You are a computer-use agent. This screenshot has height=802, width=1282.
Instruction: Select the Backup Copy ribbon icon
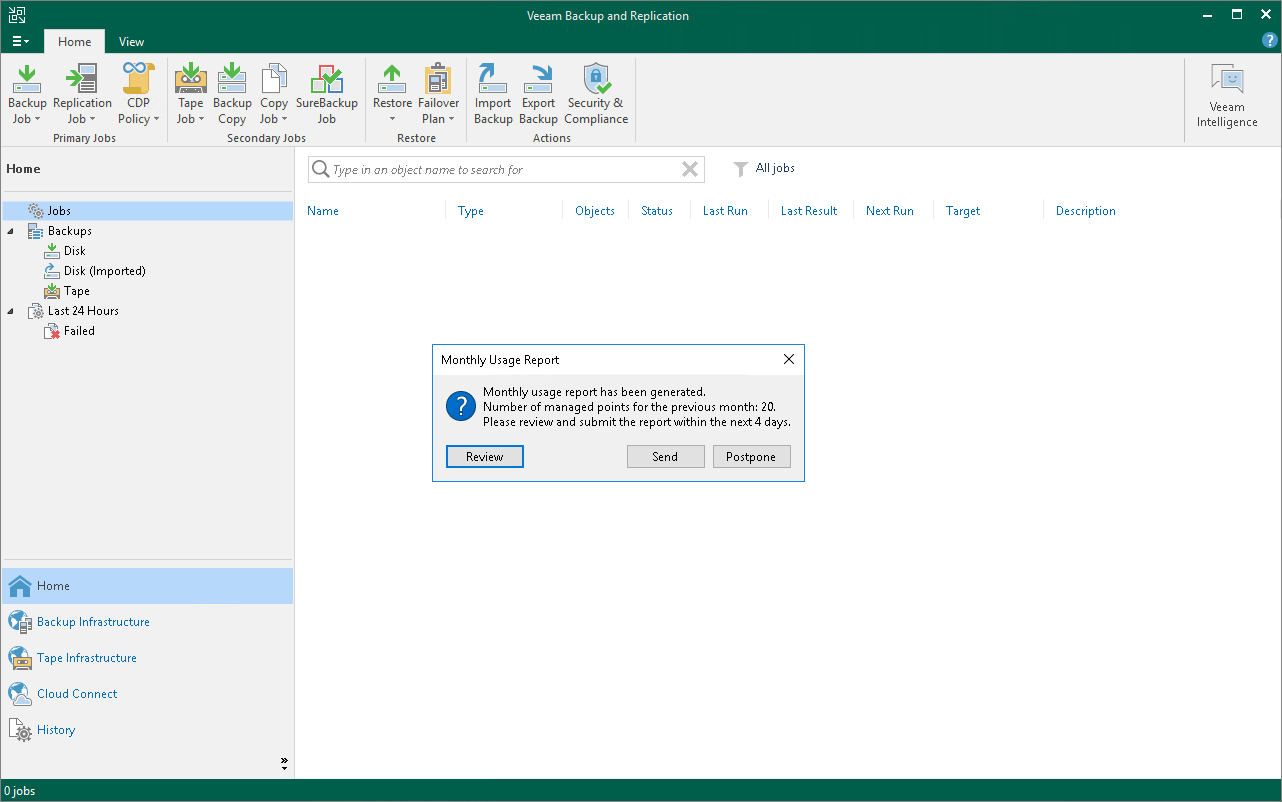232,94
